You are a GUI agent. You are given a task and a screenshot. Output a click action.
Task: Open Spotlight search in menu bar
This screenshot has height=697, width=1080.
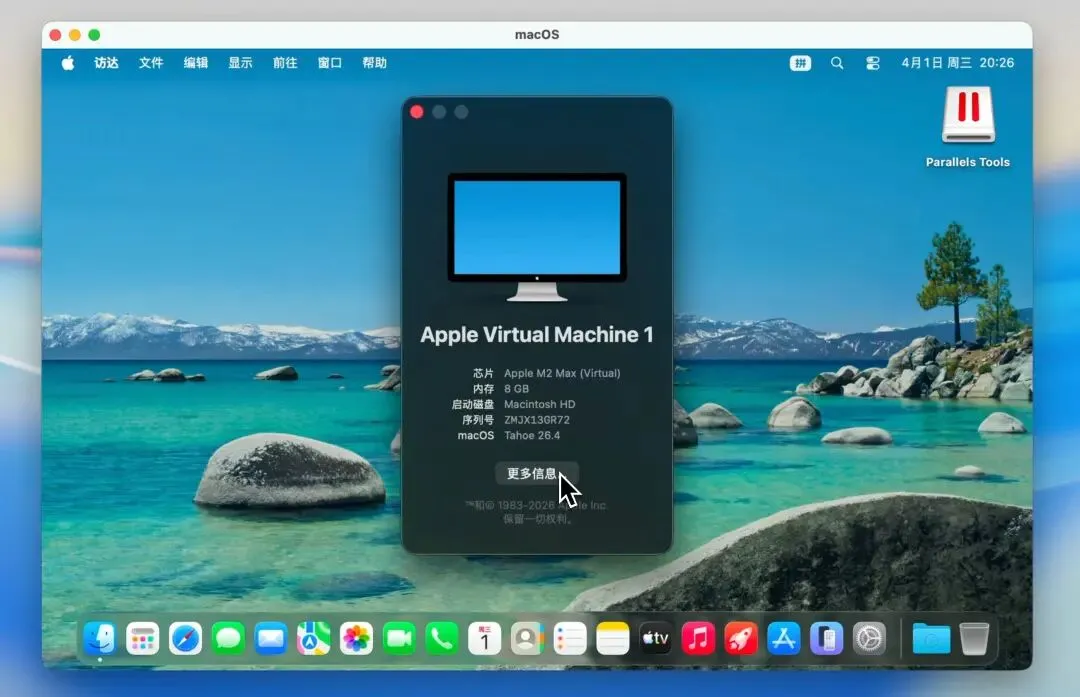coord(837,63)
